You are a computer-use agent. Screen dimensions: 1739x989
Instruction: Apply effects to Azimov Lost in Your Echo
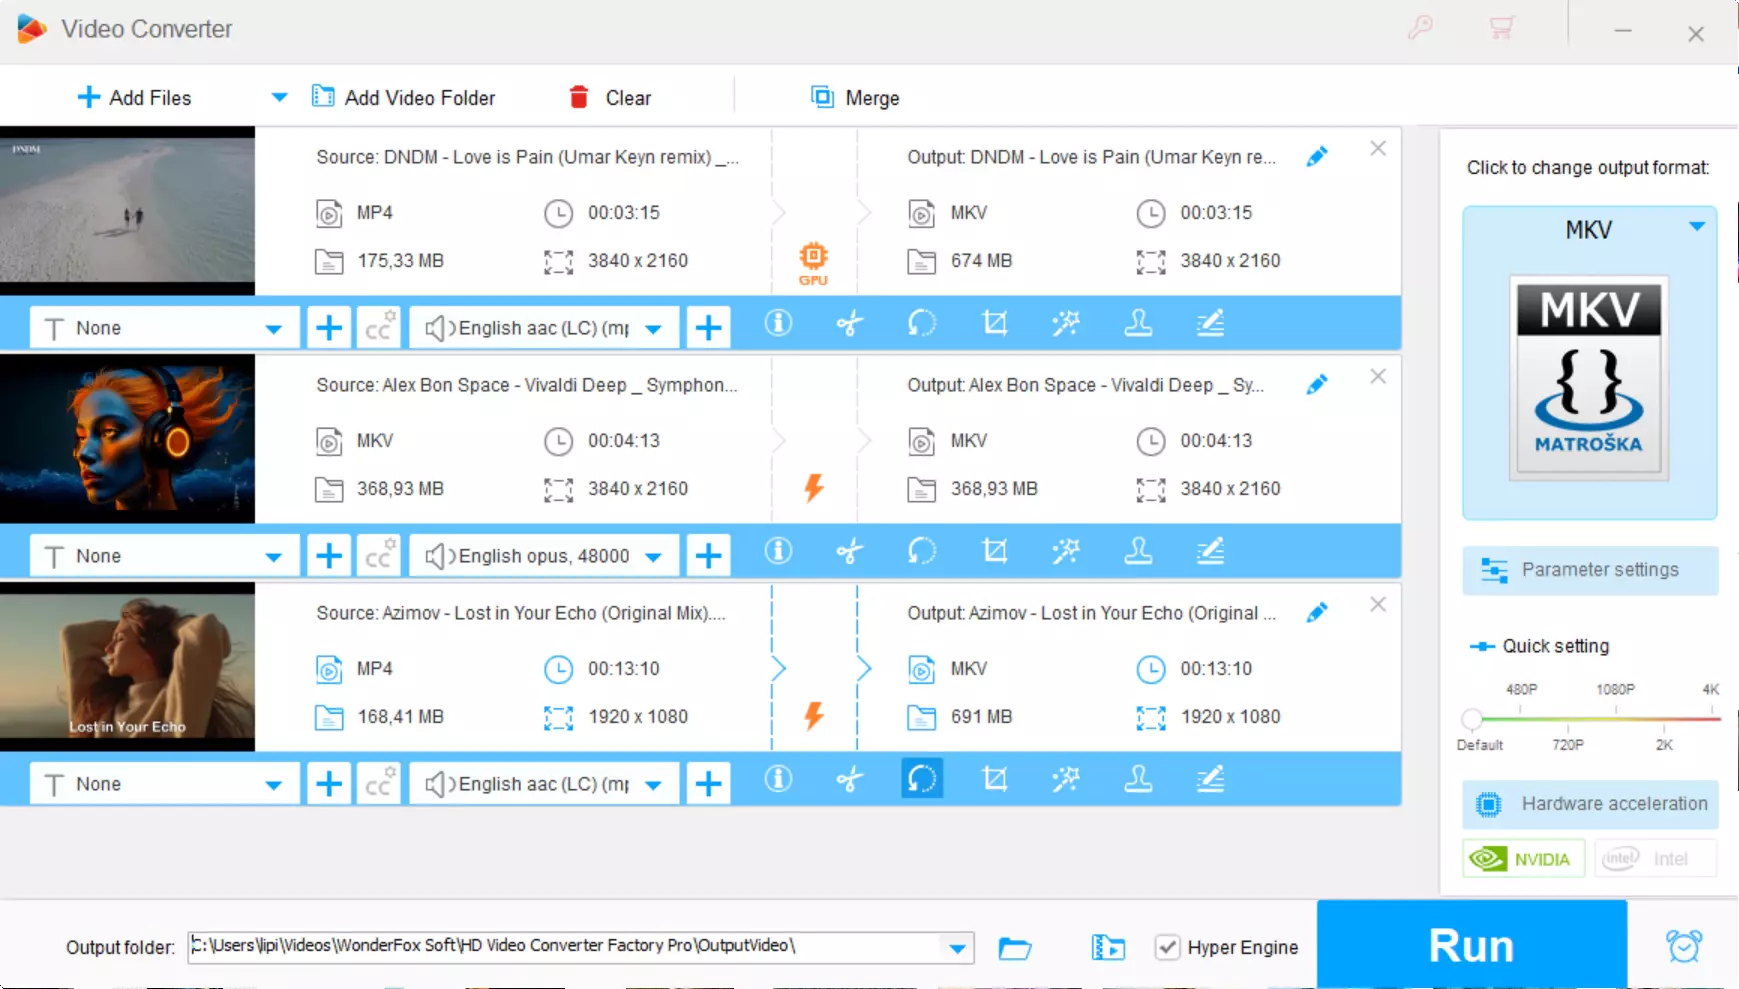click(x=1066, y=779)
